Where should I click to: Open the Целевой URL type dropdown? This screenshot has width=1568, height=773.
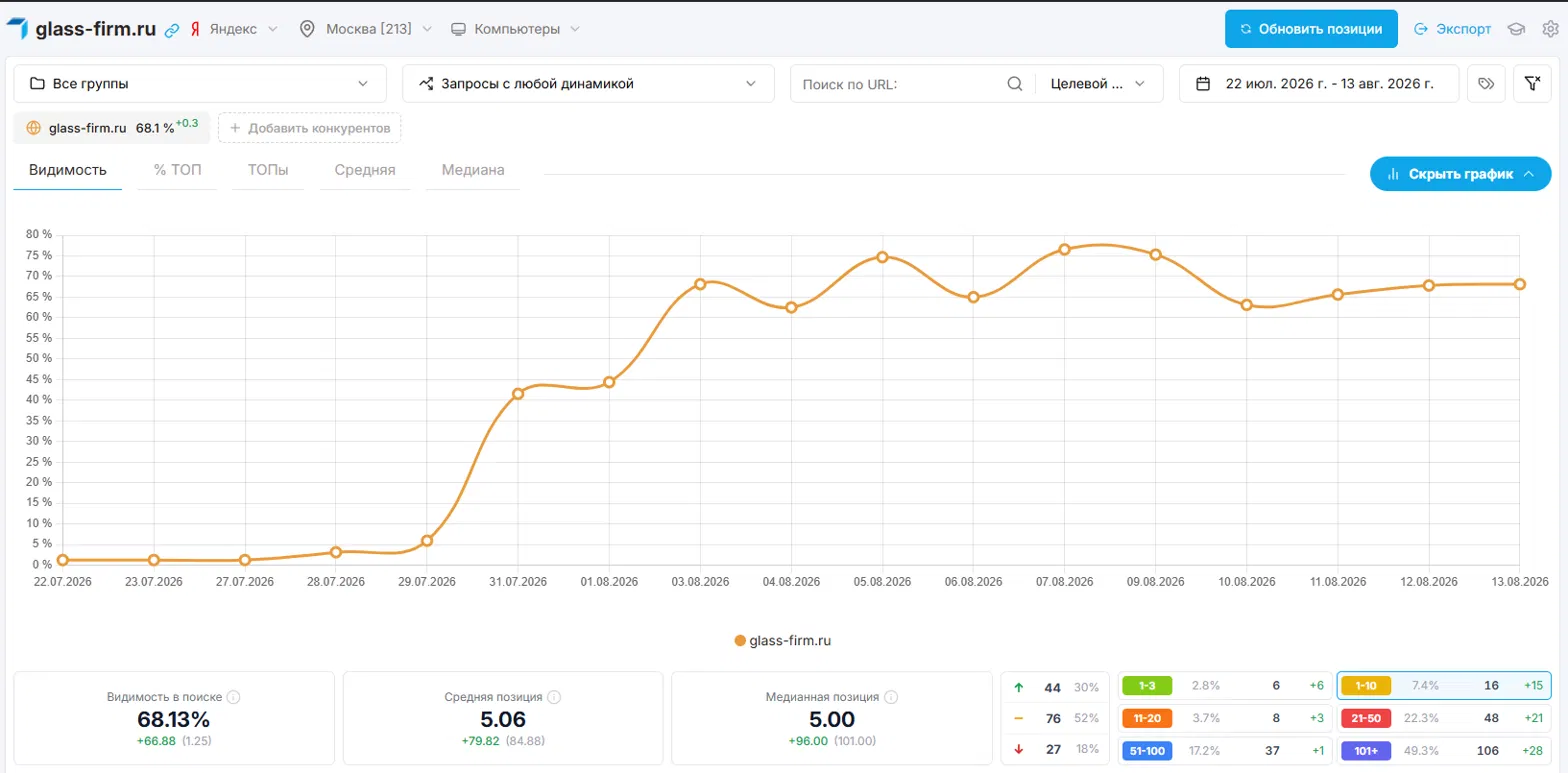pyautogui.click(x=1099, y=84)
